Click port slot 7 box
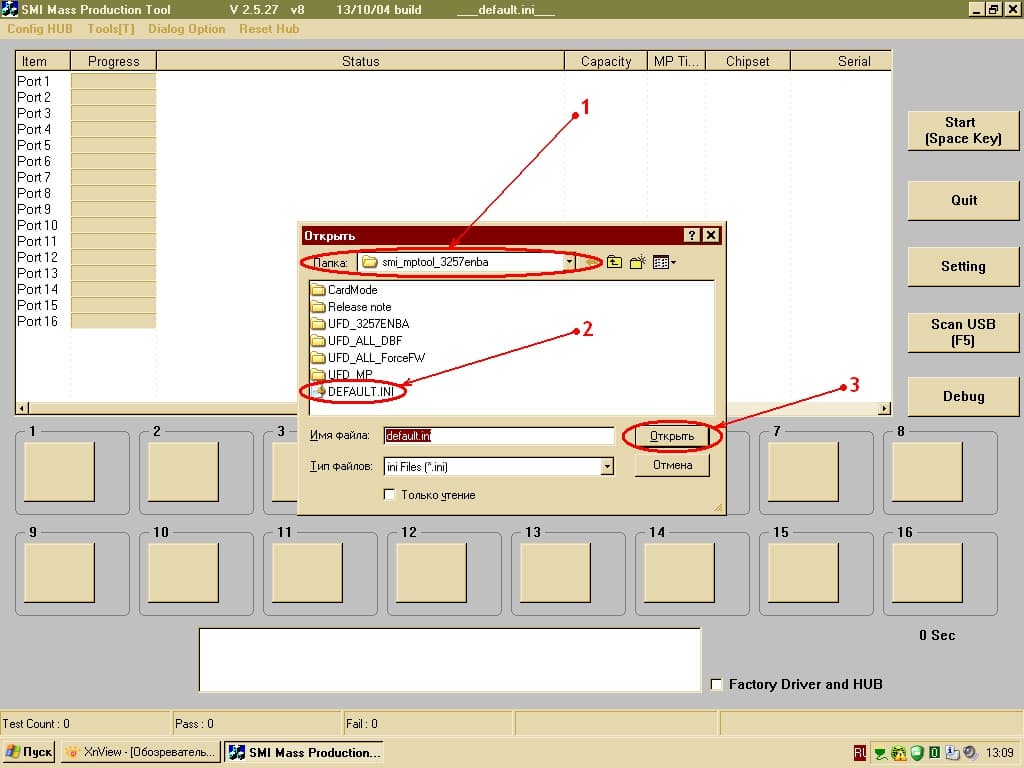1024x768 pixels. (803, 472)
